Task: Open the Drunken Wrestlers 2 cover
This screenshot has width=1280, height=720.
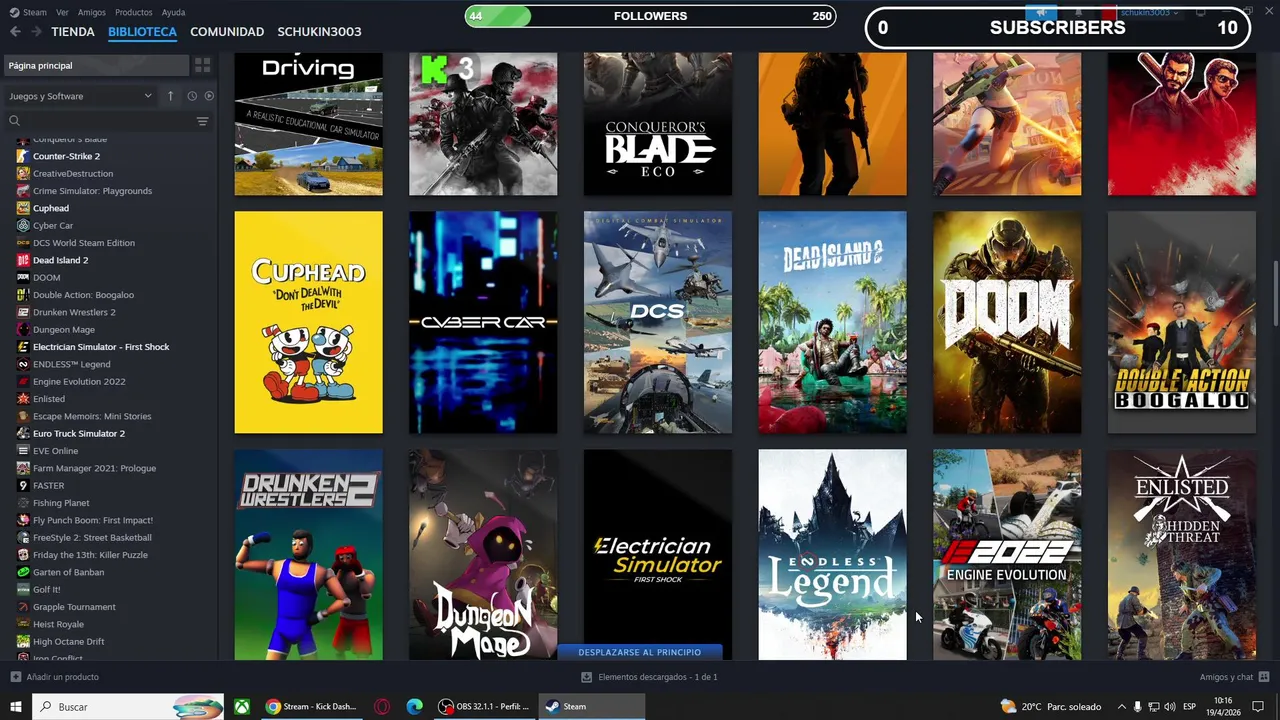Action: (x=308, y=555)
